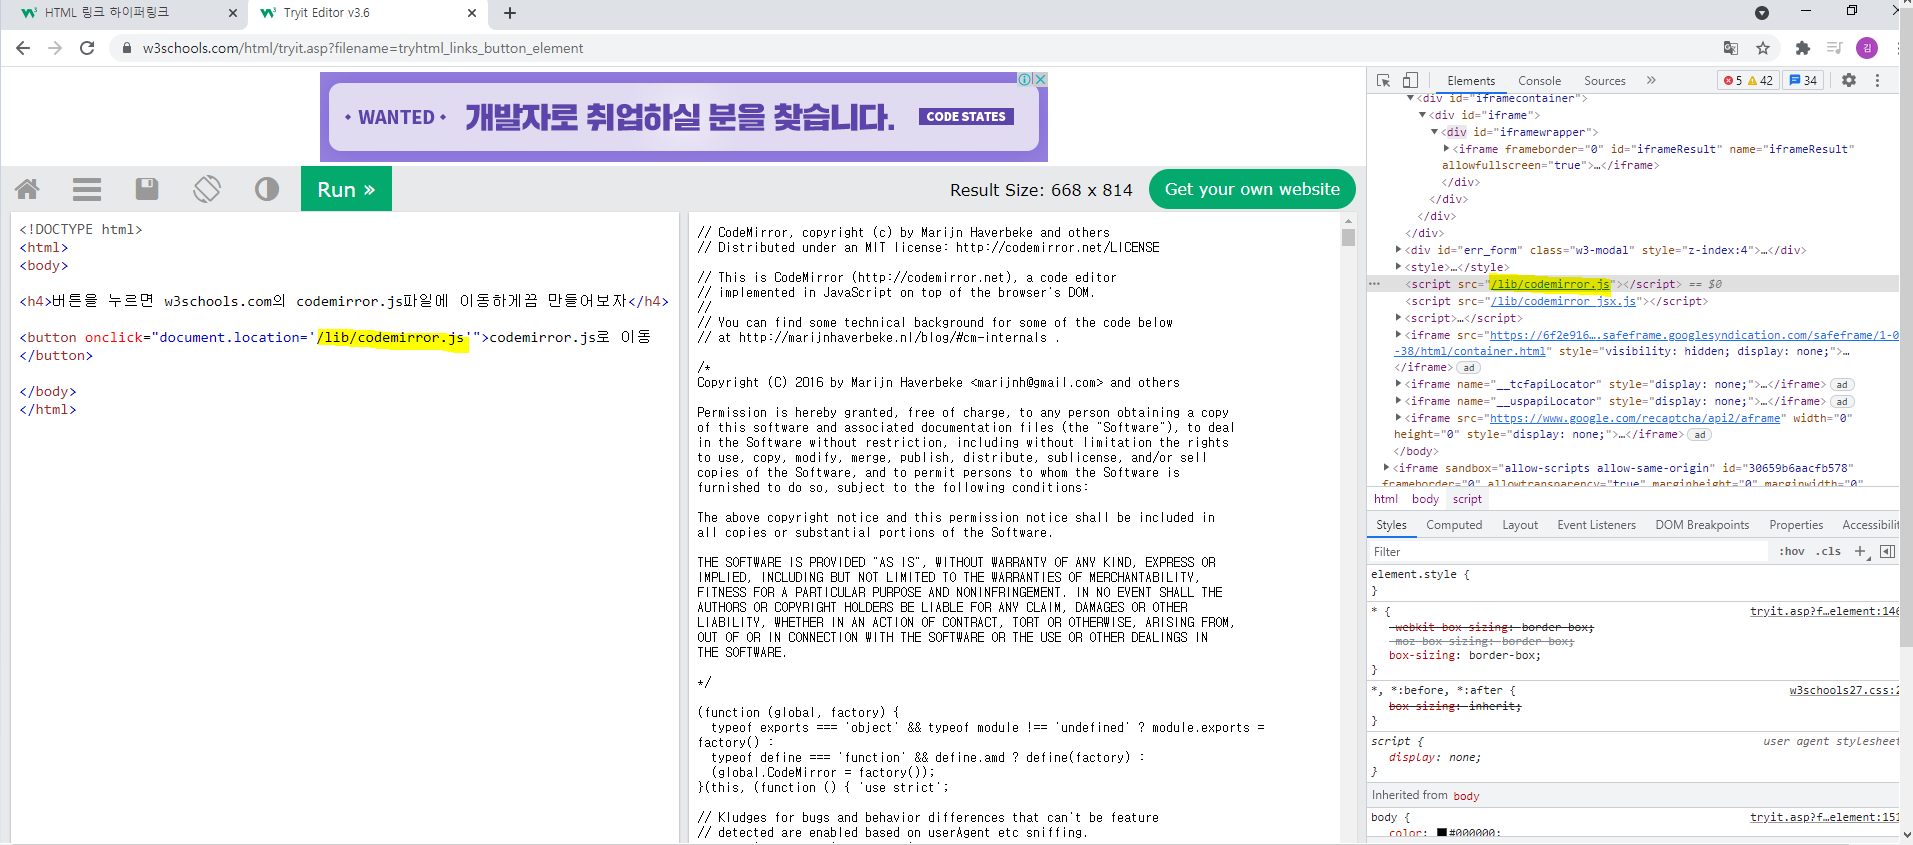Screen dimensions: 1913x845
Task: Close the WANTED ad banner
Action: click(1041, 79)
